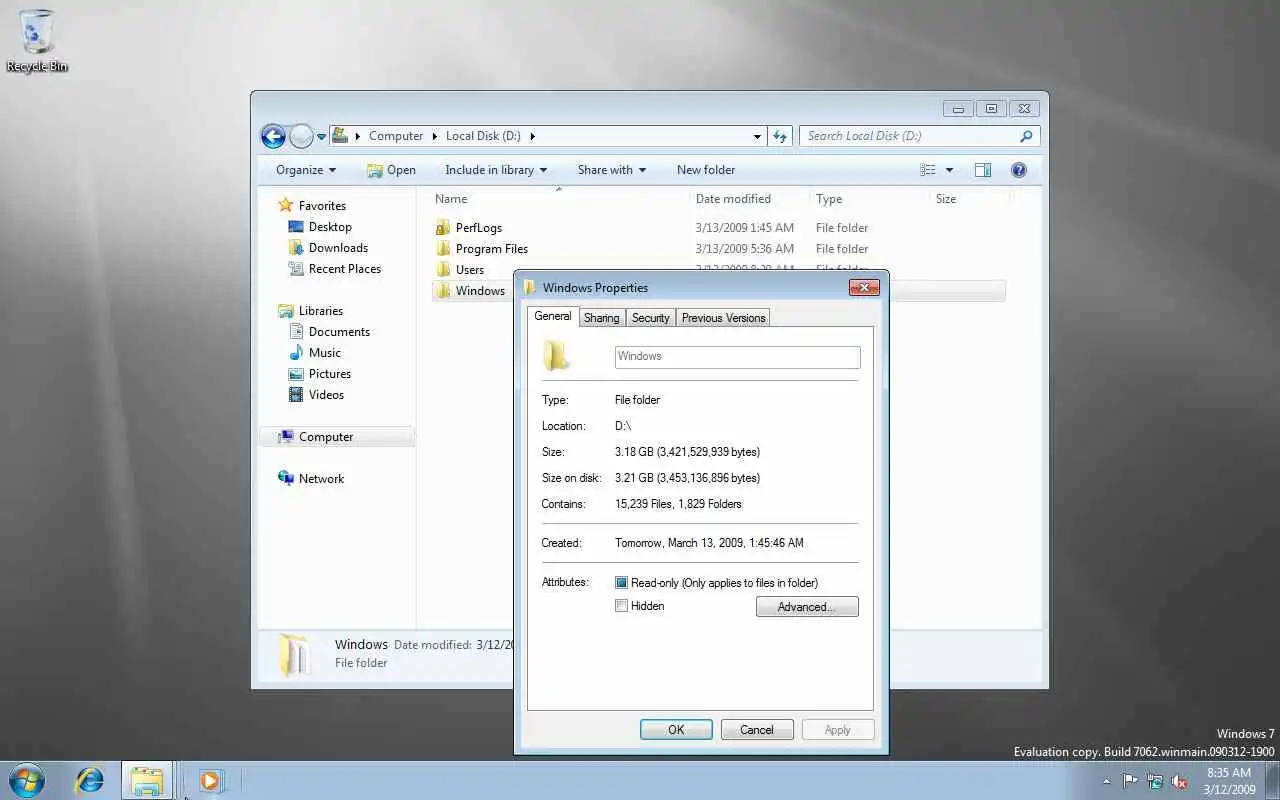Switch to the Sharing tab
This screenshot has width=1280, height=800.
pyautogui.click(x=602, y=318)
